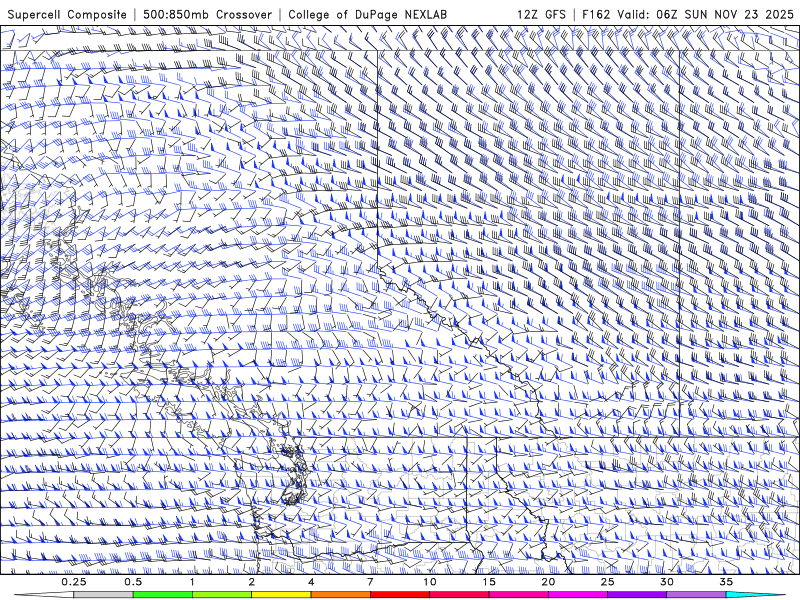Click the 10 scale label
800x600 pixels.
[x=430, y=582]
